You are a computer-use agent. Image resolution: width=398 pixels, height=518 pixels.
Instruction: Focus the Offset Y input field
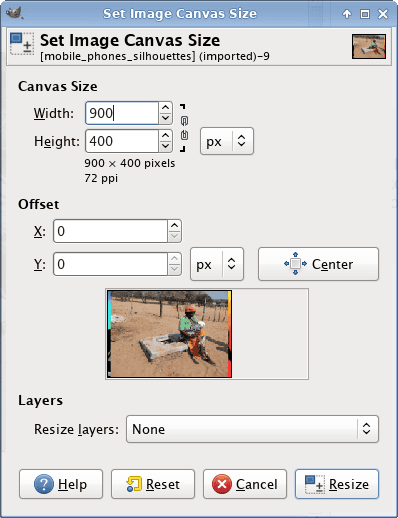[110, 264]
